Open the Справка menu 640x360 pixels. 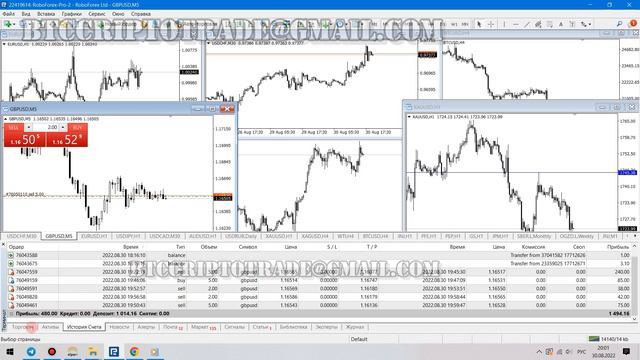click(x=141, y=14)
